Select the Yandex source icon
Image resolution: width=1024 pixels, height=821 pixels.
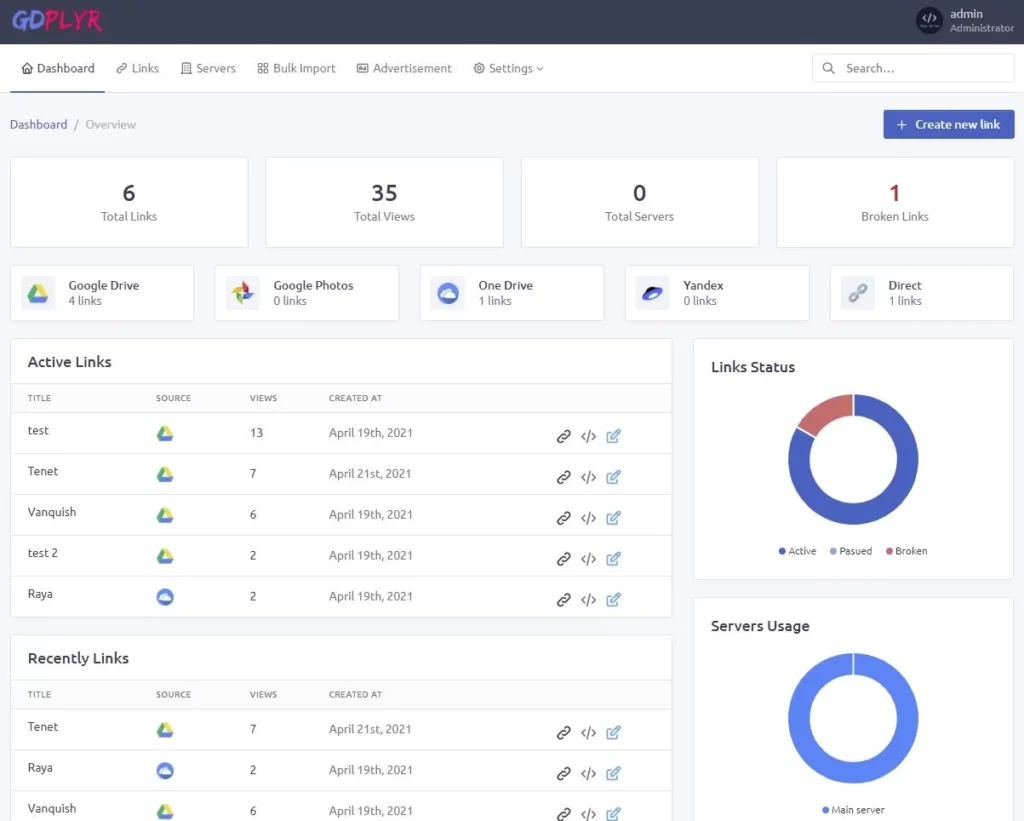(652, 292)
